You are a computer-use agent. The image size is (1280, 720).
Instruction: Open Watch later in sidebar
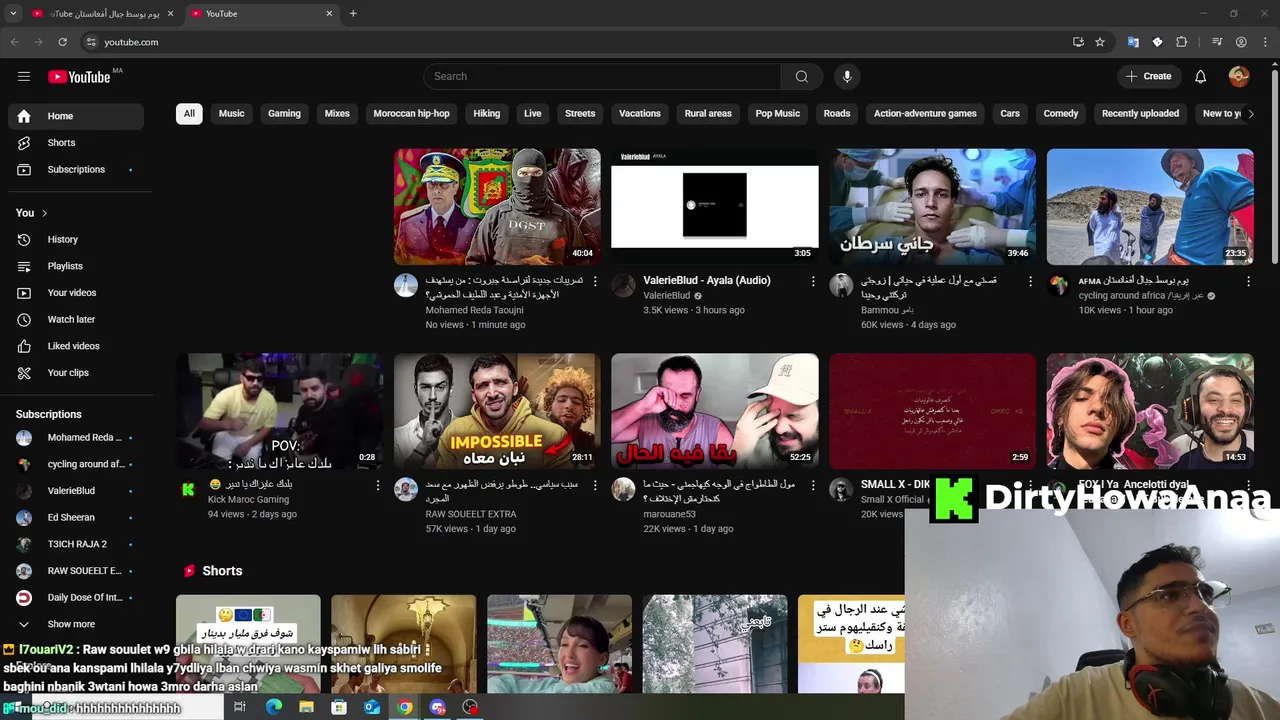[x=76, y=320]
